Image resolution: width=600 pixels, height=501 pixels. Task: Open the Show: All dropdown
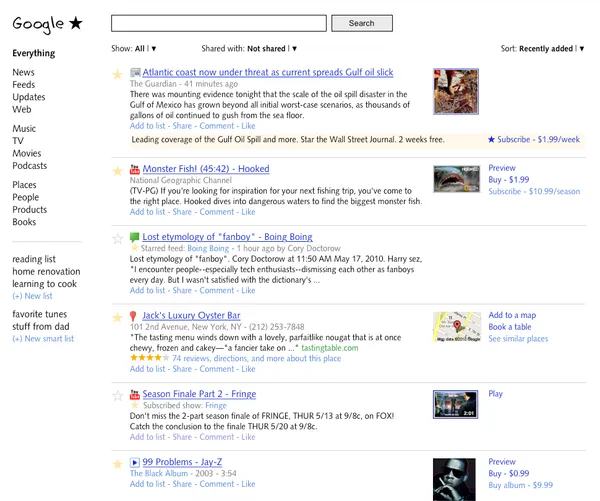[x=134, y=49]
